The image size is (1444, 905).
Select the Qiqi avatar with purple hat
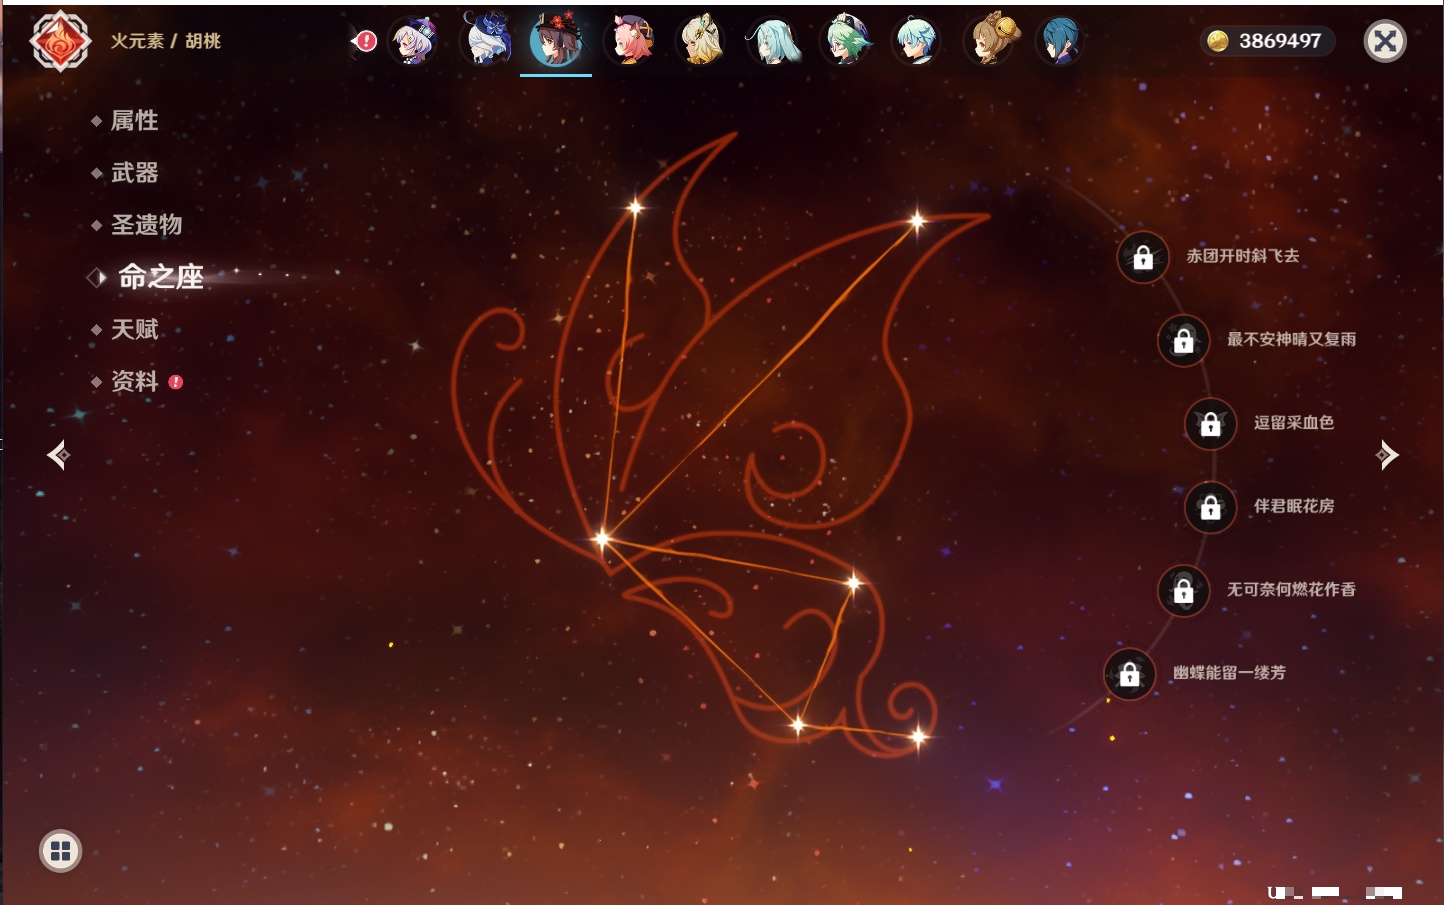pos(415,41)
